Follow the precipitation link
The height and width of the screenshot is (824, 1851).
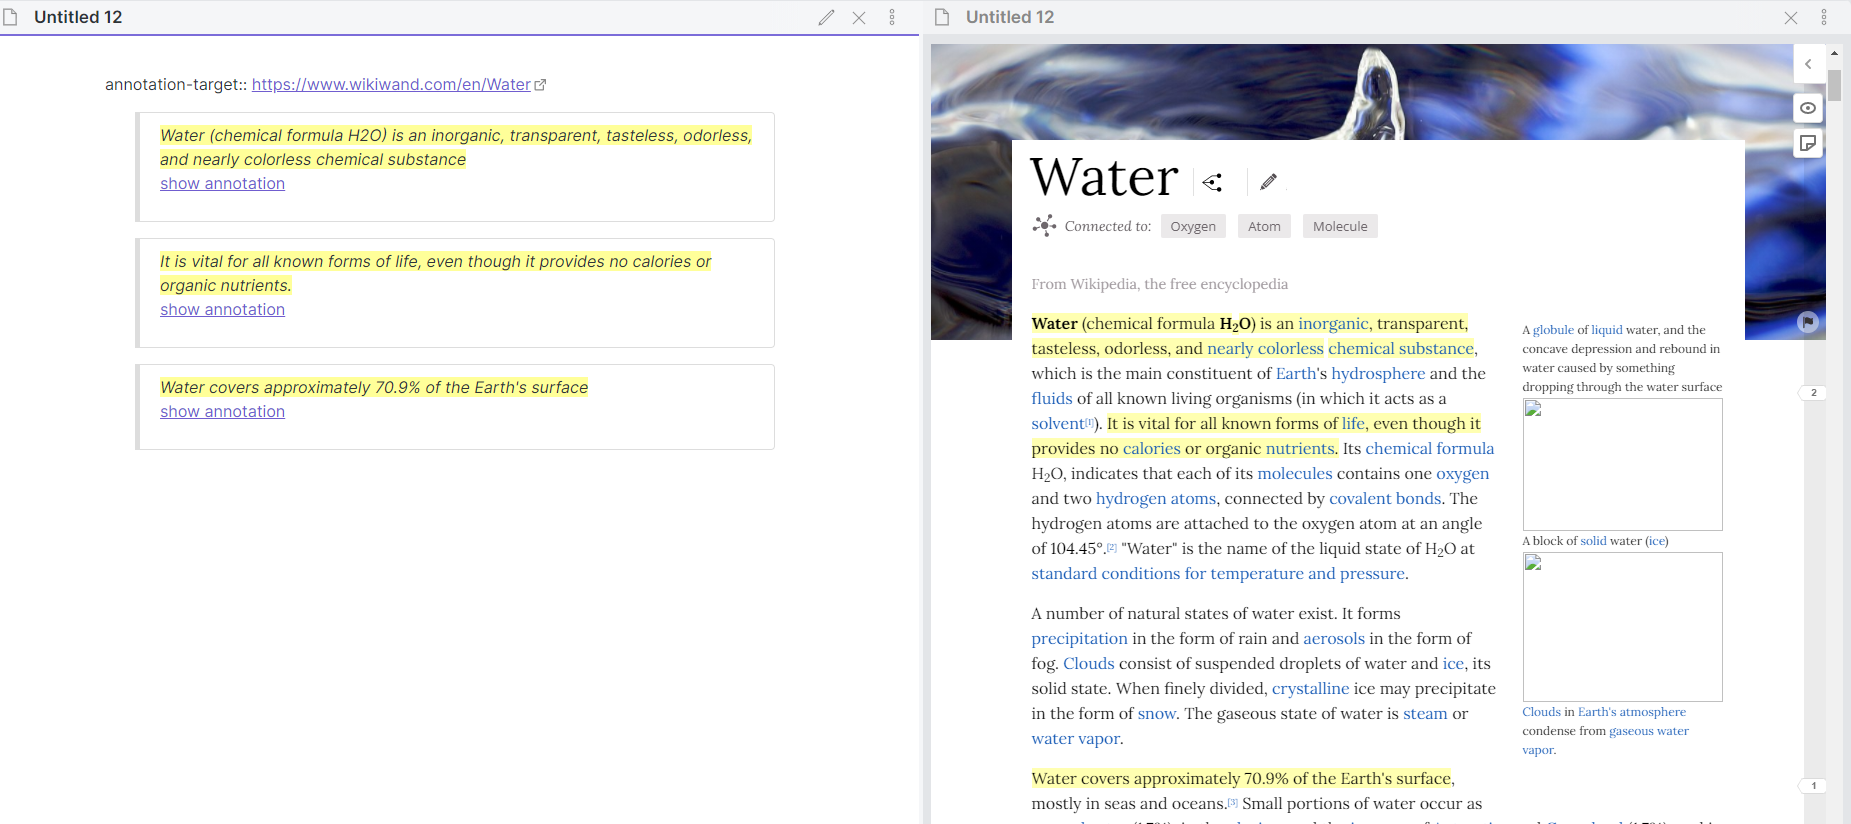(x=1079, y=638)
